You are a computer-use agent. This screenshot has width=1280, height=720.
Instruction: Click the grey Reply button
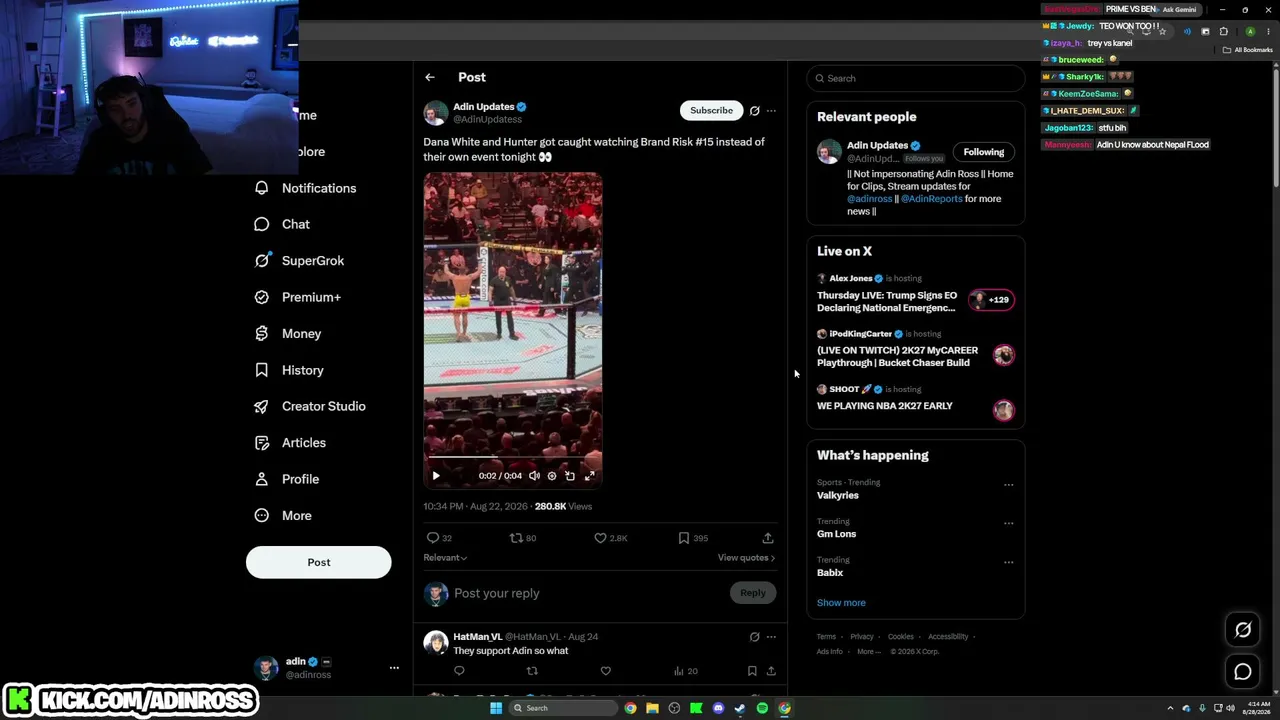[x=753, y=593]
